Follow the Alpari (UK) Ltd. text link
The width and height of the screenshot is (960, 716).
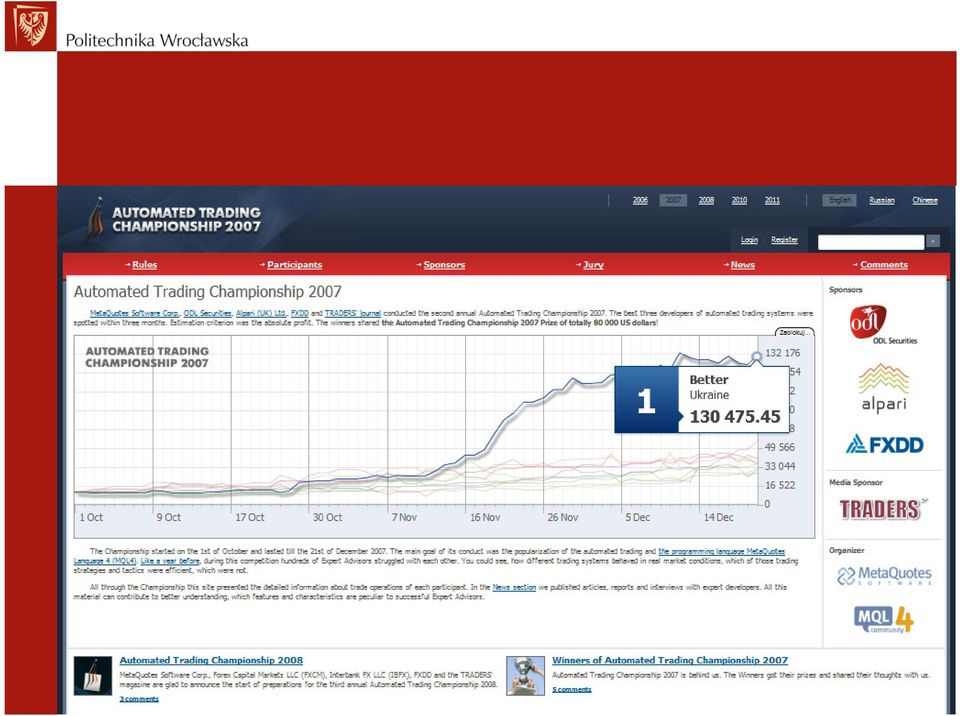pyautogui.click(x=261, y=313)
